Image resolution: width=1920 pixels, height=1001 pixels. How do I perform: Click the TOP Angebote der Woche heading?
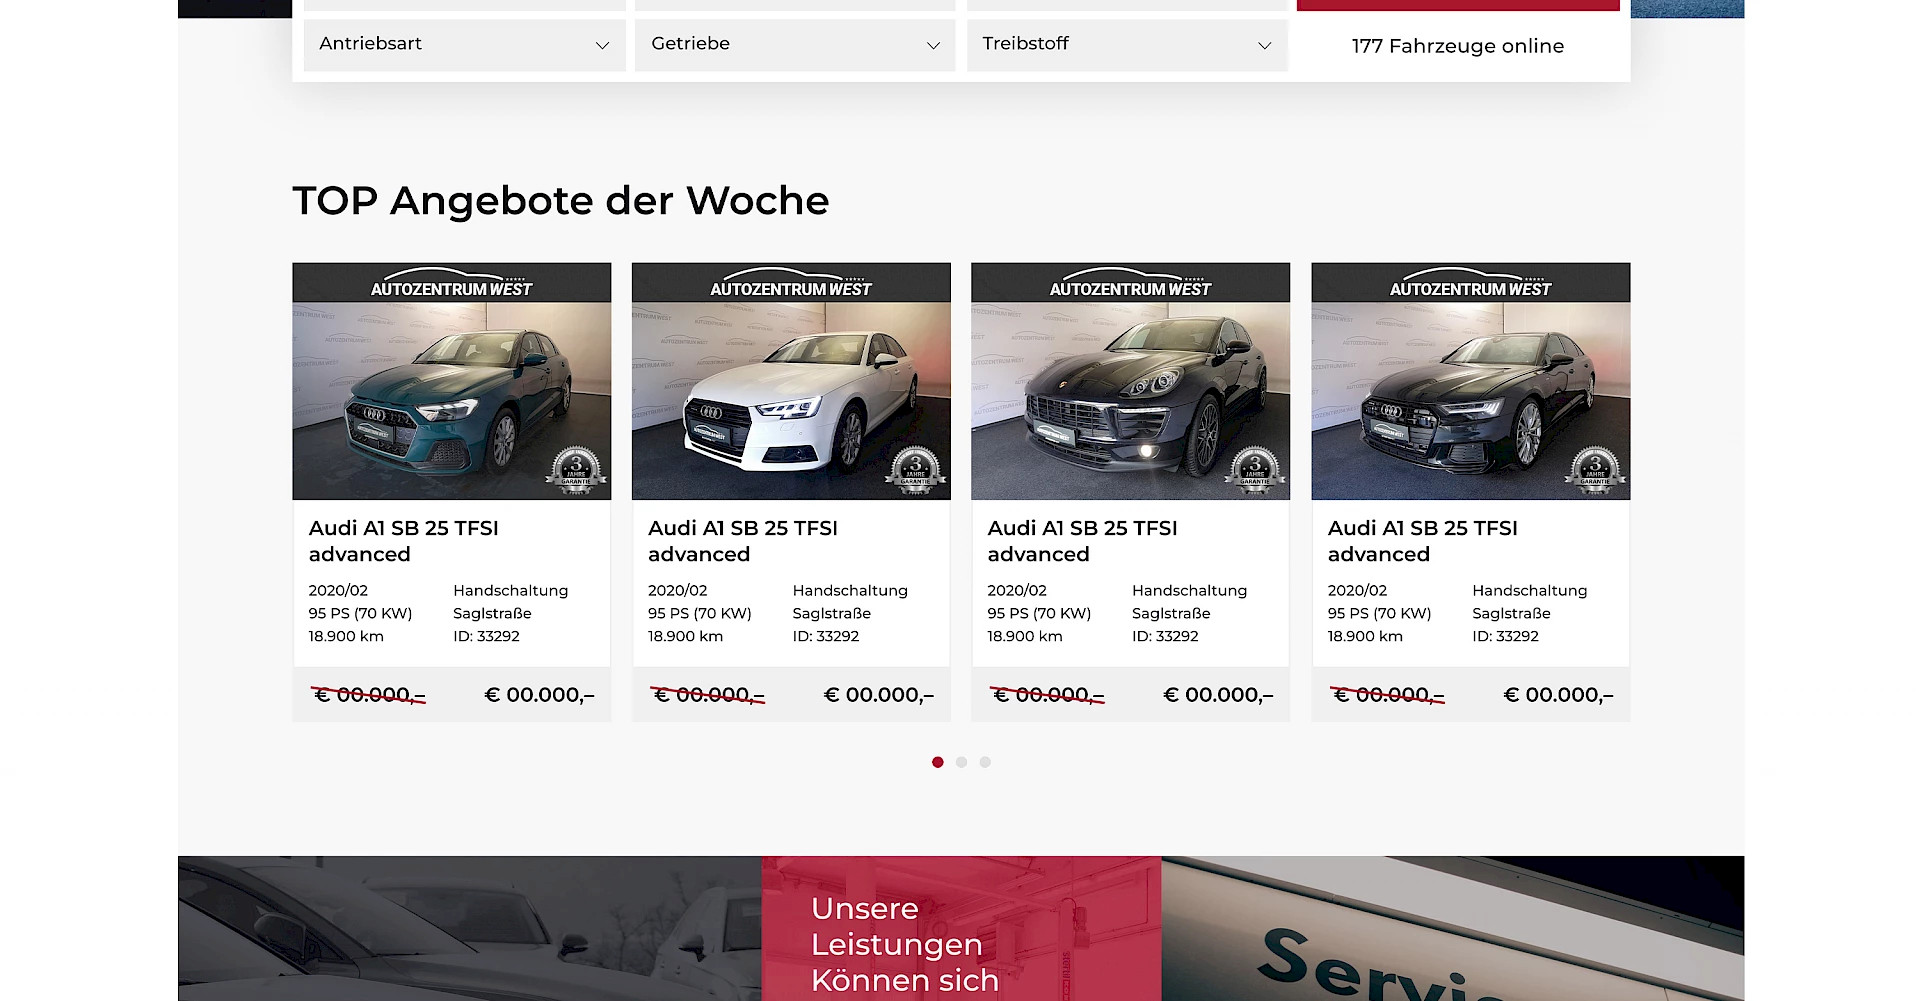coord(560,200)
